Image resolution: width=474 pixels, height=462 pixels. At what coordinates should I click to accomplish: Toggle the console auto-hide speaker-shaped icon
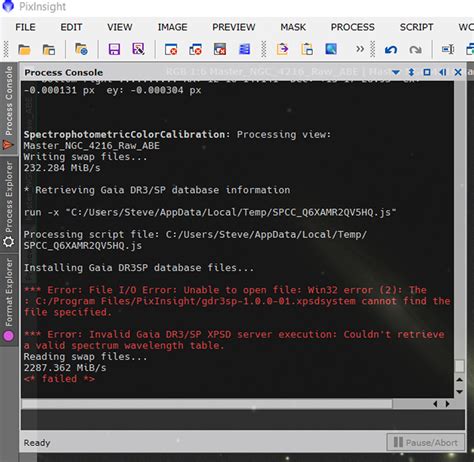pyautogui.click(x=443, y=72)
